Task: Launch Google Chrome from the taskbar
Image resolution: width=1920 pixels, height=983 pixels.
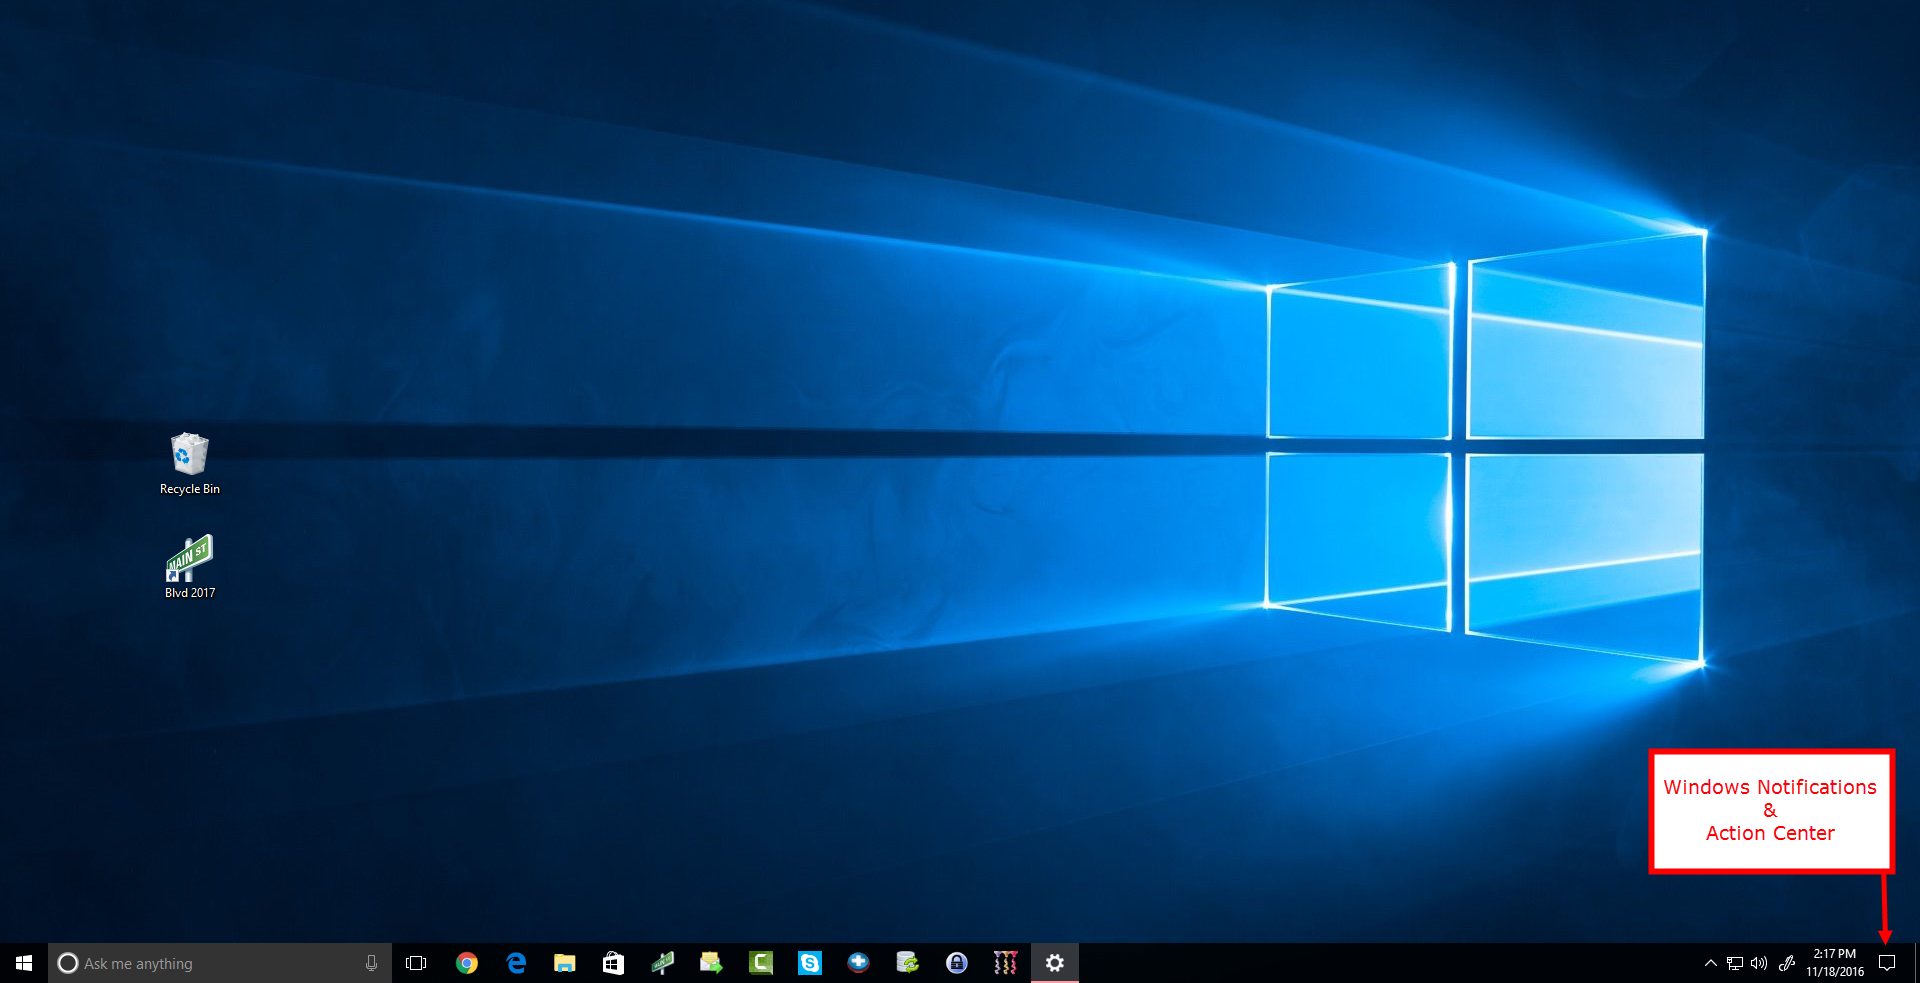Action: [x=467, y=963]
